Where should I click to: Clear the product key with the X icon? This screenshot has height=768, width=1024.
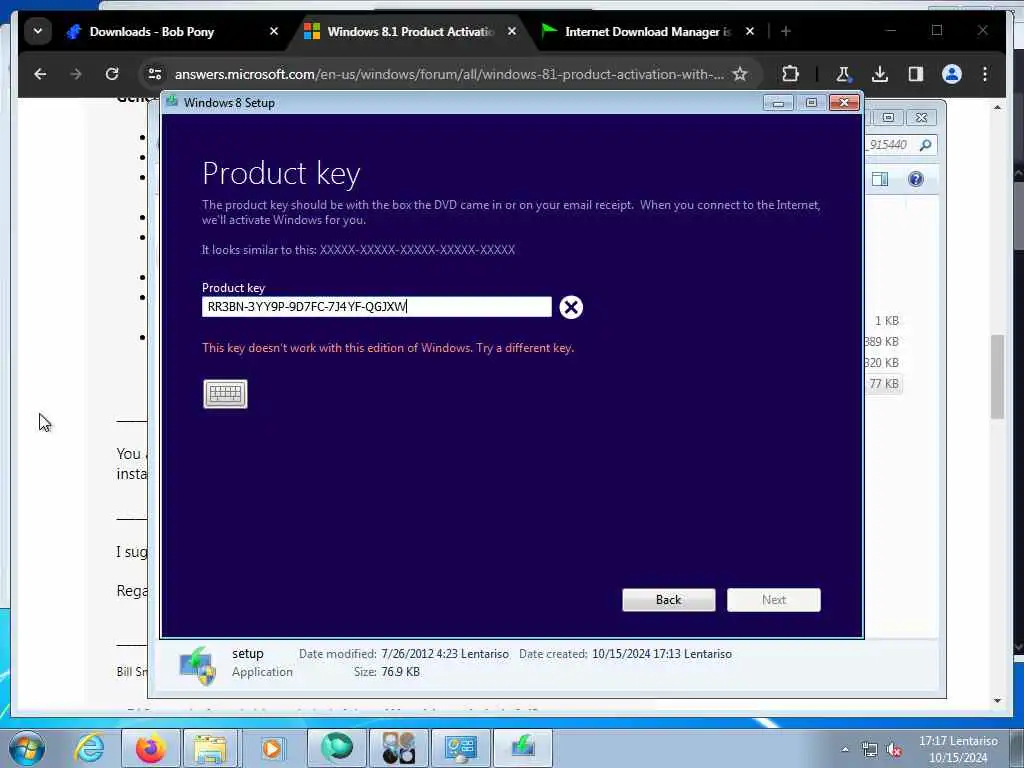pyautogui.click(x=571, y=307)
